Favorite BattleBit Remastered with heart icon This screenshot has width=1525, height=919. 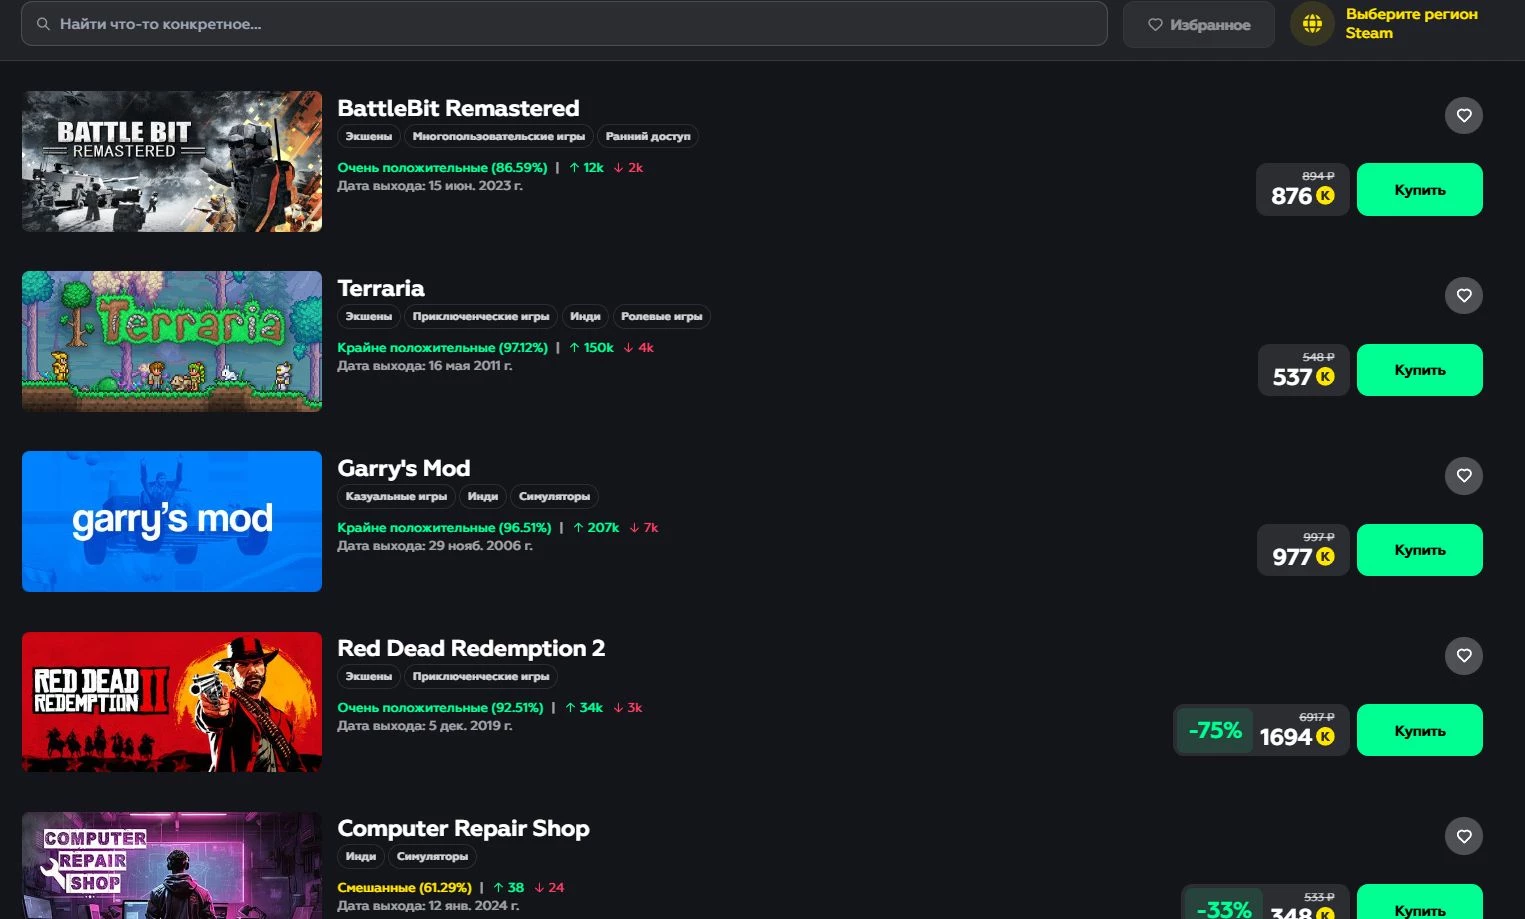[1463, 115]
